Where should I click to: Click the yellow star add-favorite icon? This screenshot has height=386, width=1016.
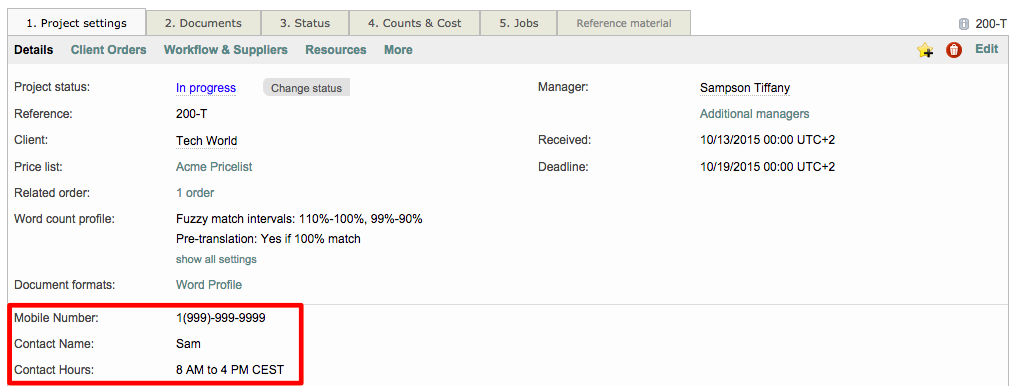point(925,51)
